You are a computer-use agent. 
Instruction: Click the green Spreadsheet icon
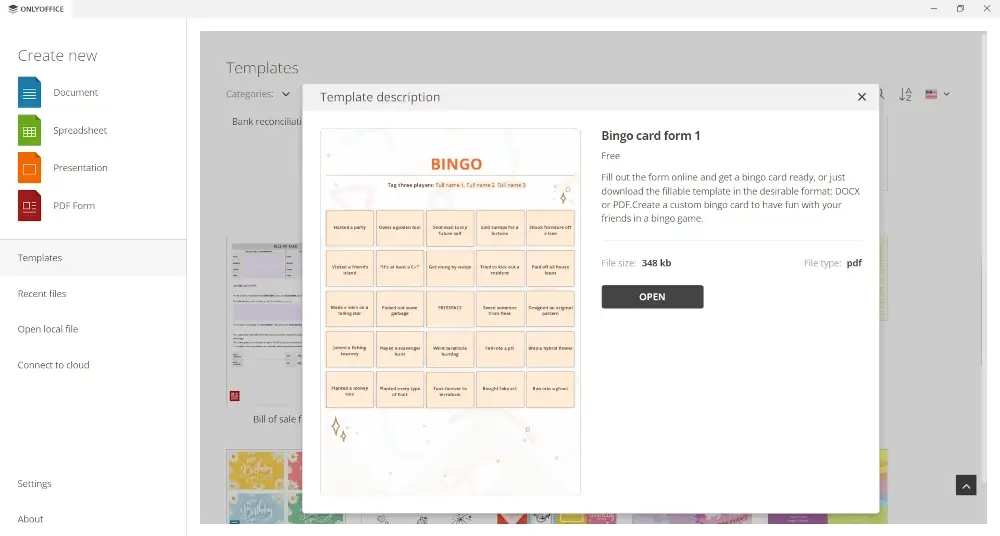[x=29, y=130]
